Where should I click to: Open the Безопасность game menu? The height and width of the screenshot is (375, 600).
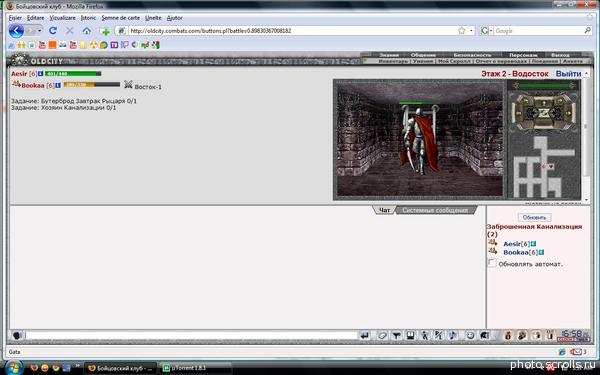click(472, 55)
